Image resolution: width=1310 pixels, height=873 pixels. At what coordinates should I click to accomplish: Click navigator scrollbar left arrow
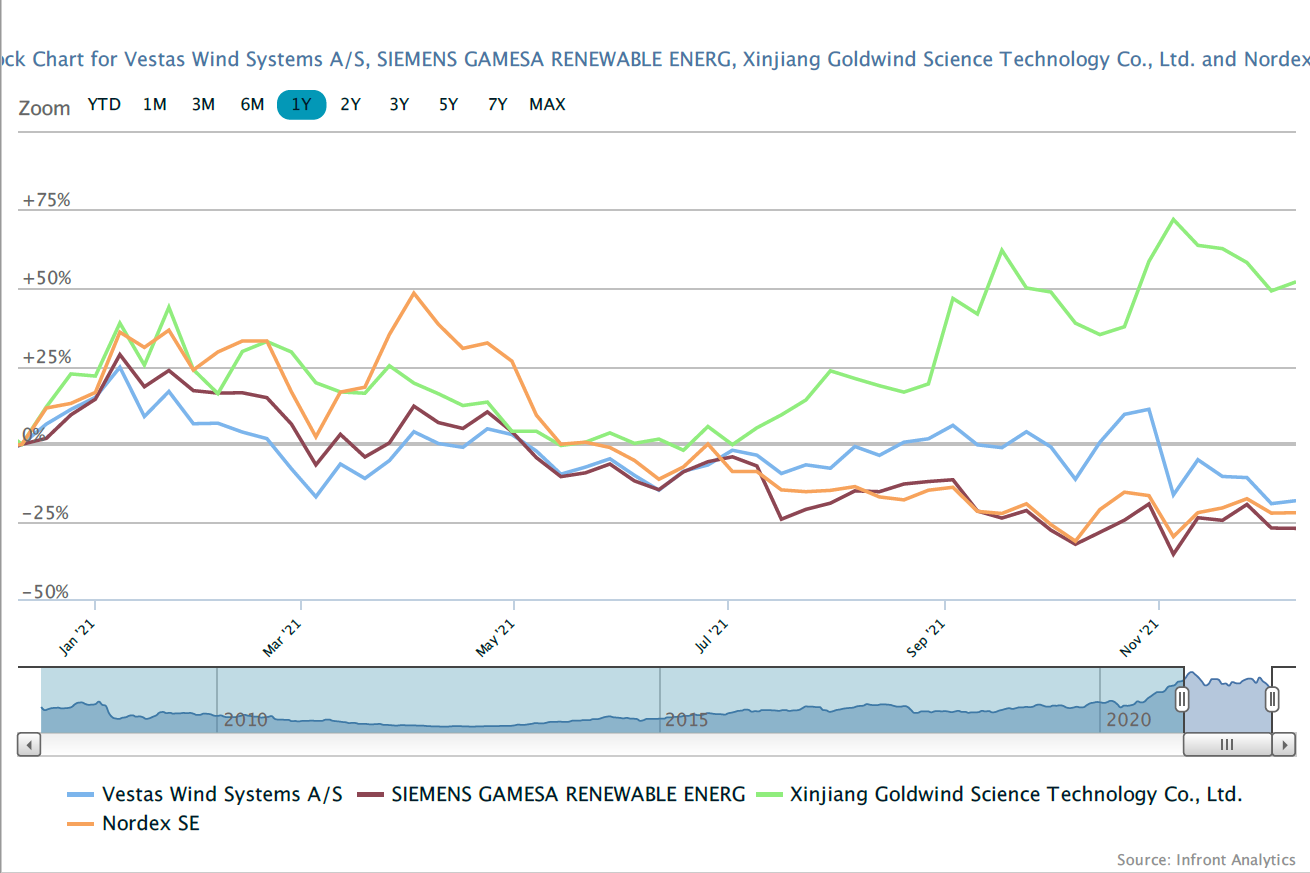(29, 745)
